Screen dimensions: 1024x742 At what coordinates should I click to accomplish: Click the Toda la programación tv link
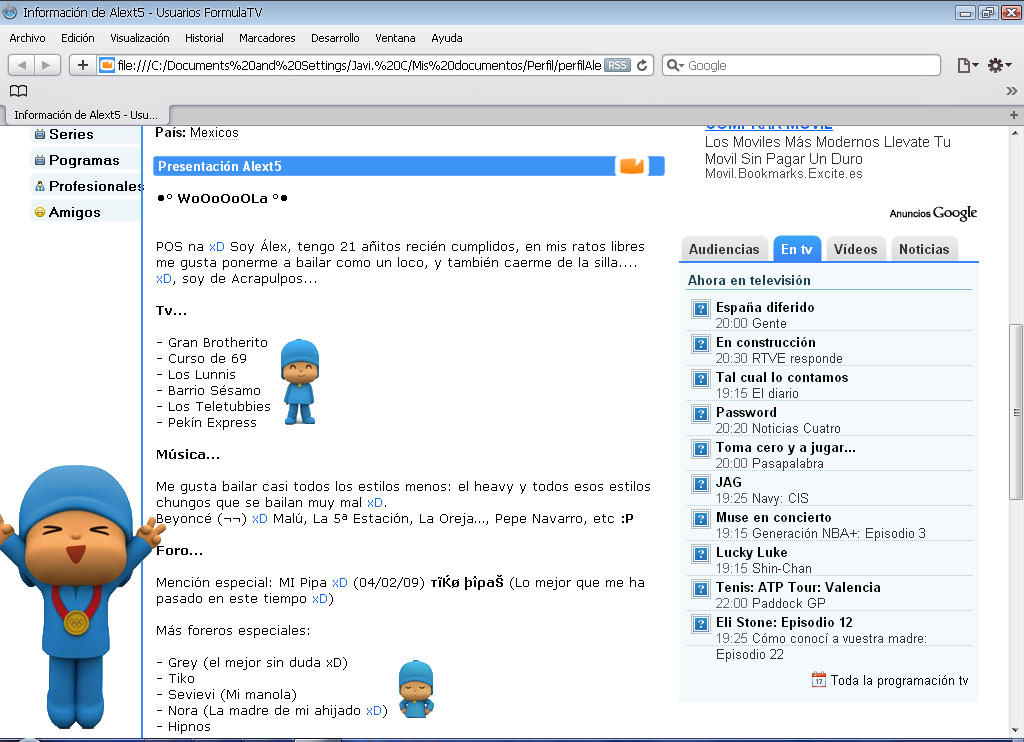[x=899, y=680]
